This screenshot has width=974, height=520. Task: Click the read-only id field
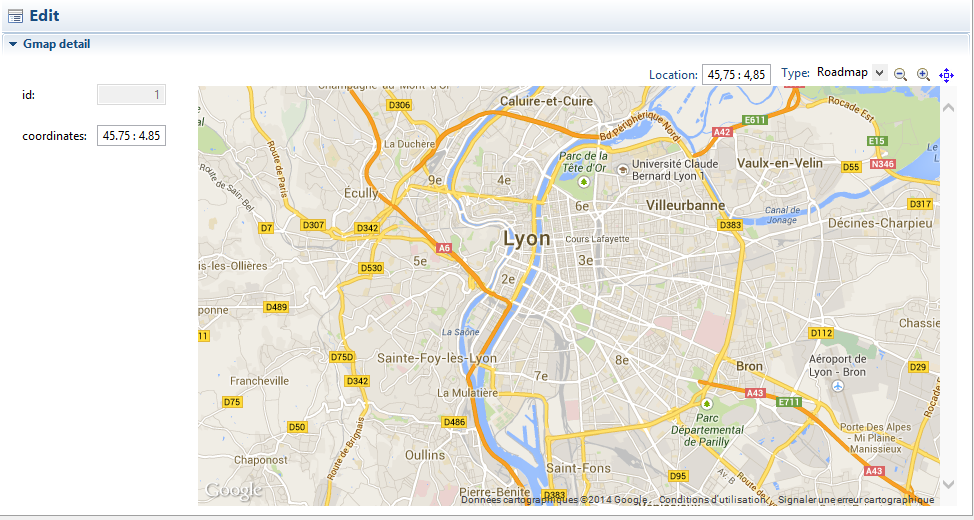click(131, 95)
